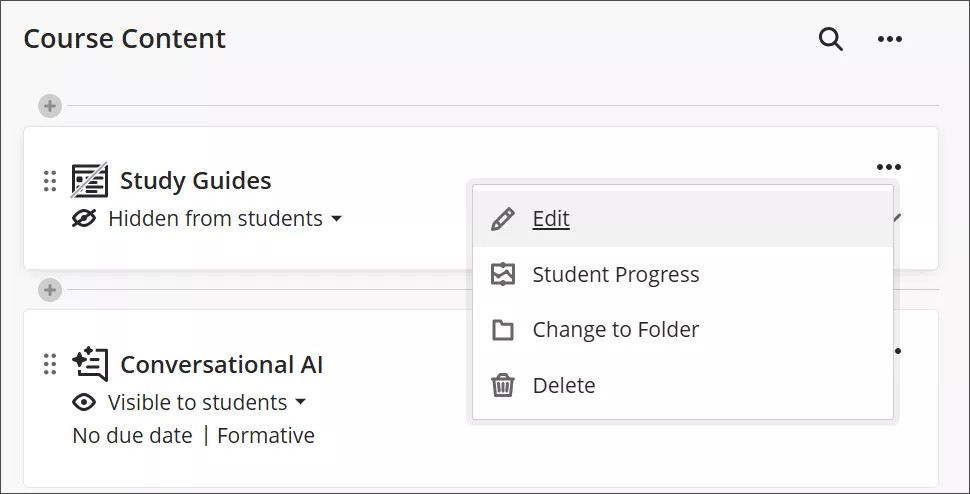Grab the Study Guides drag handle
This screenshot has height=494, width=970.
pos(50,181)
